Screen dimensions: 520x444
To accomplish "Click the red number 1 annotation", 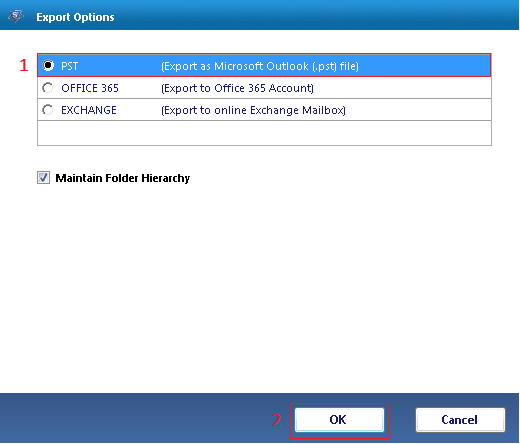I will (23, 65).
